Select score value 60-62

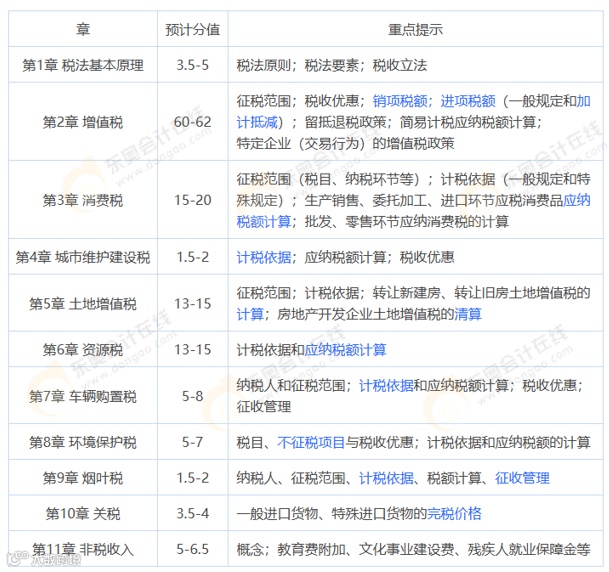coord(193,122)
